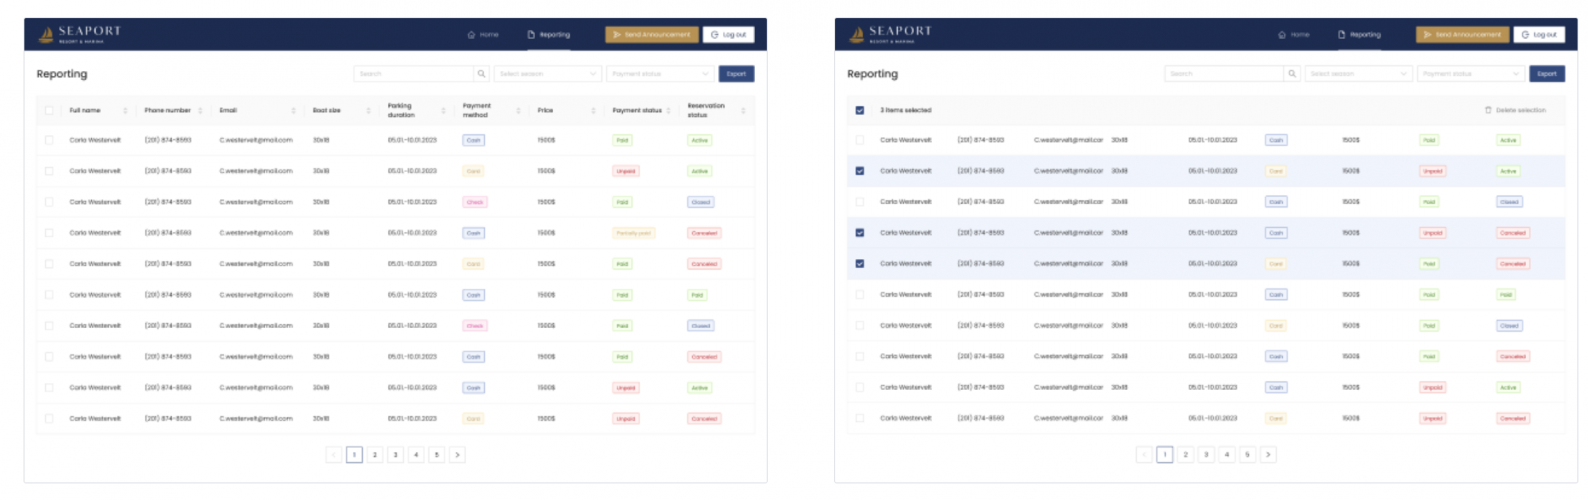Select page 1 in left screen pagination
The height and width of the screenshot is (500, 1588).
click(354, 455)
